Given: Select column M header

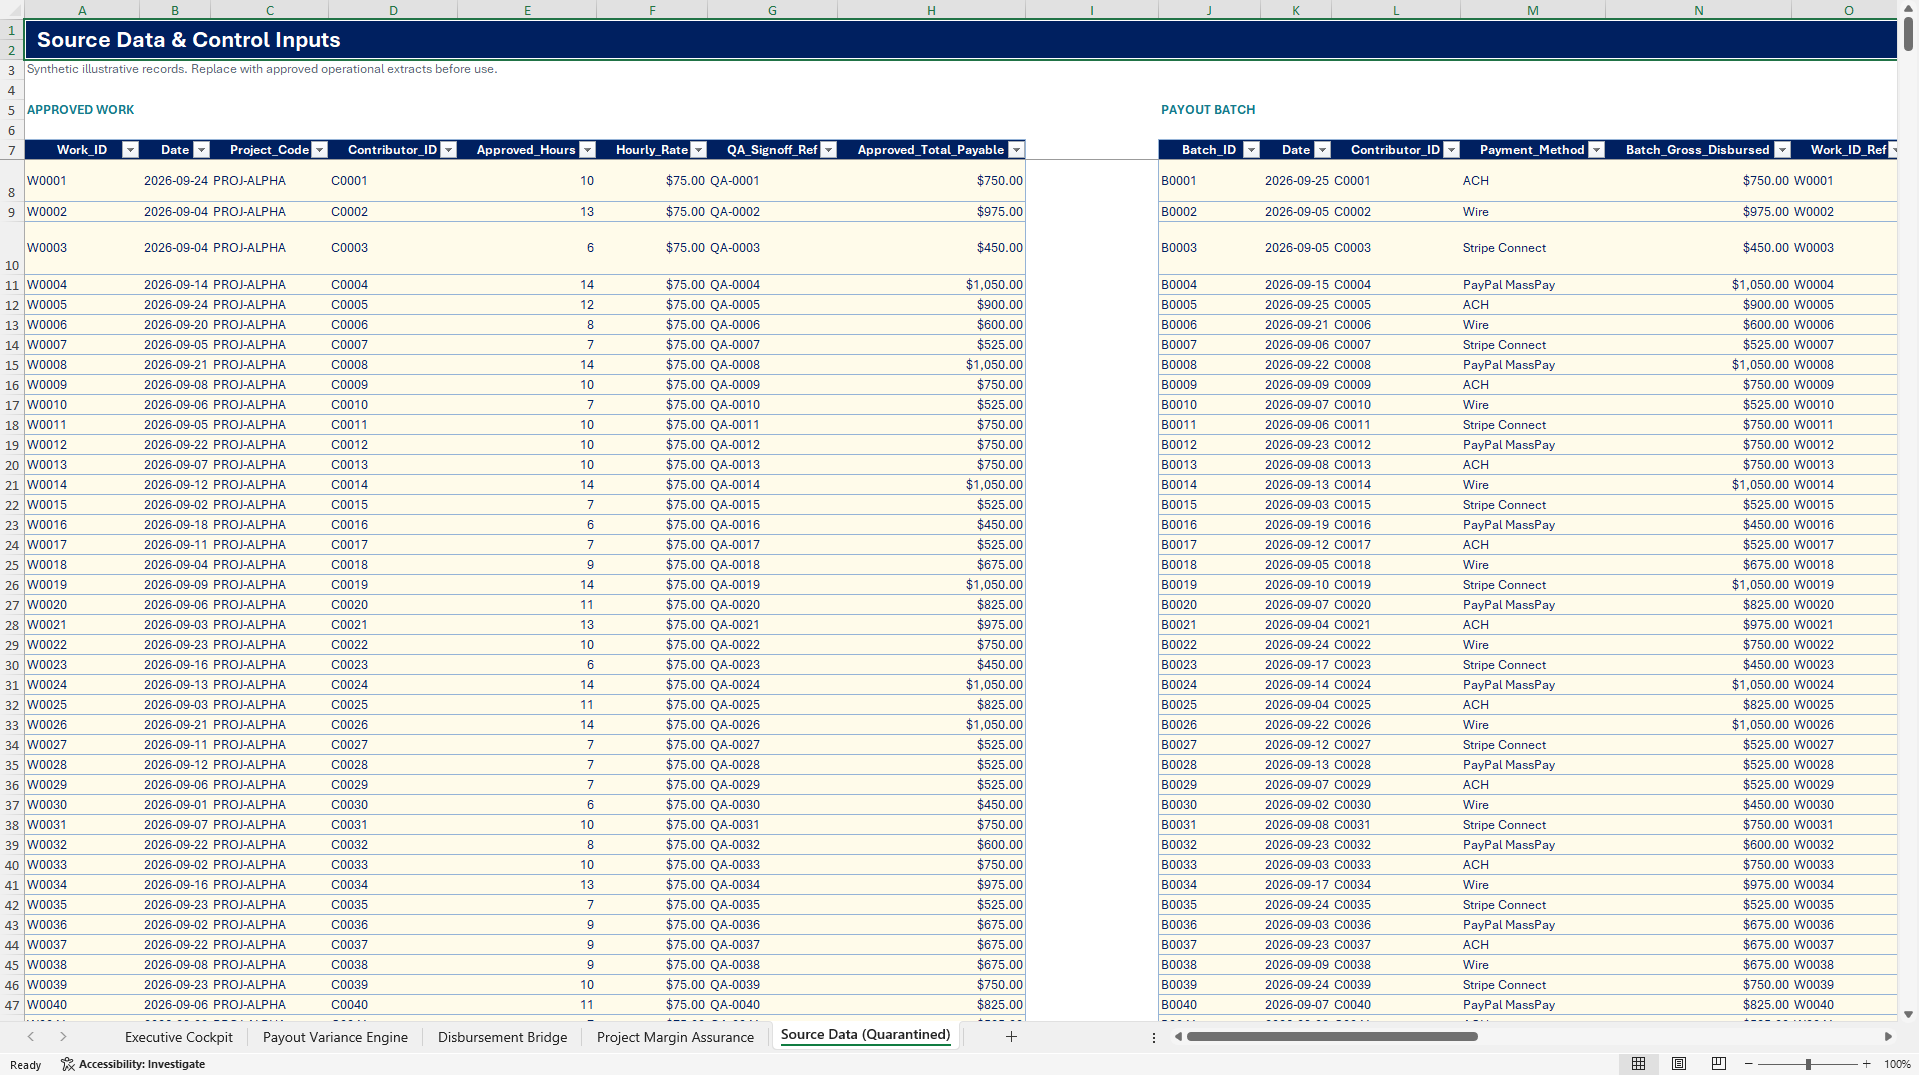Looking at the screenshot, I should tap(1532, 10).
